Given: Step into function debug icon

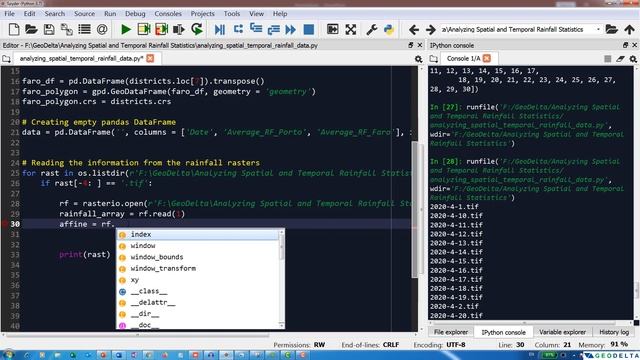Looking at the screenshot, I should coord(256,29).
